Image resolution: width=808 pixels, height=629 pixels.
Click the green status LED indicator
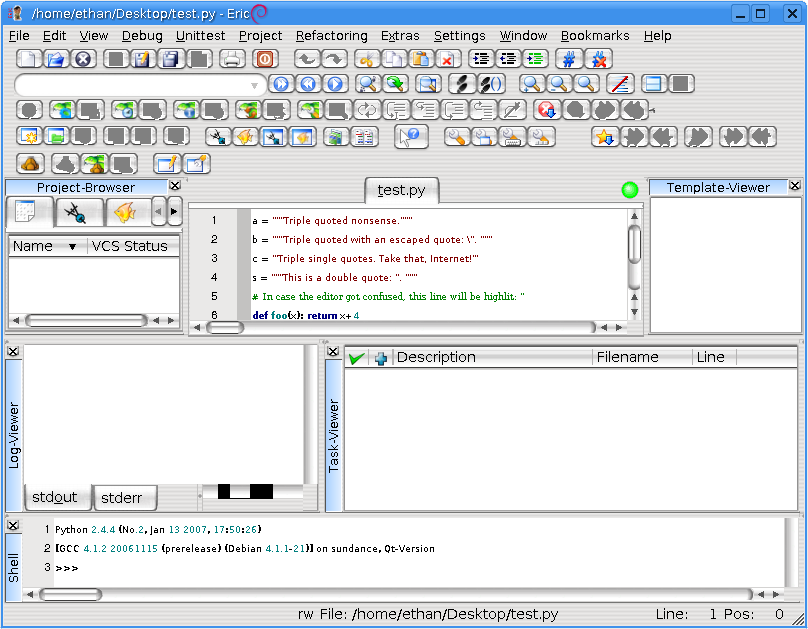630,190
